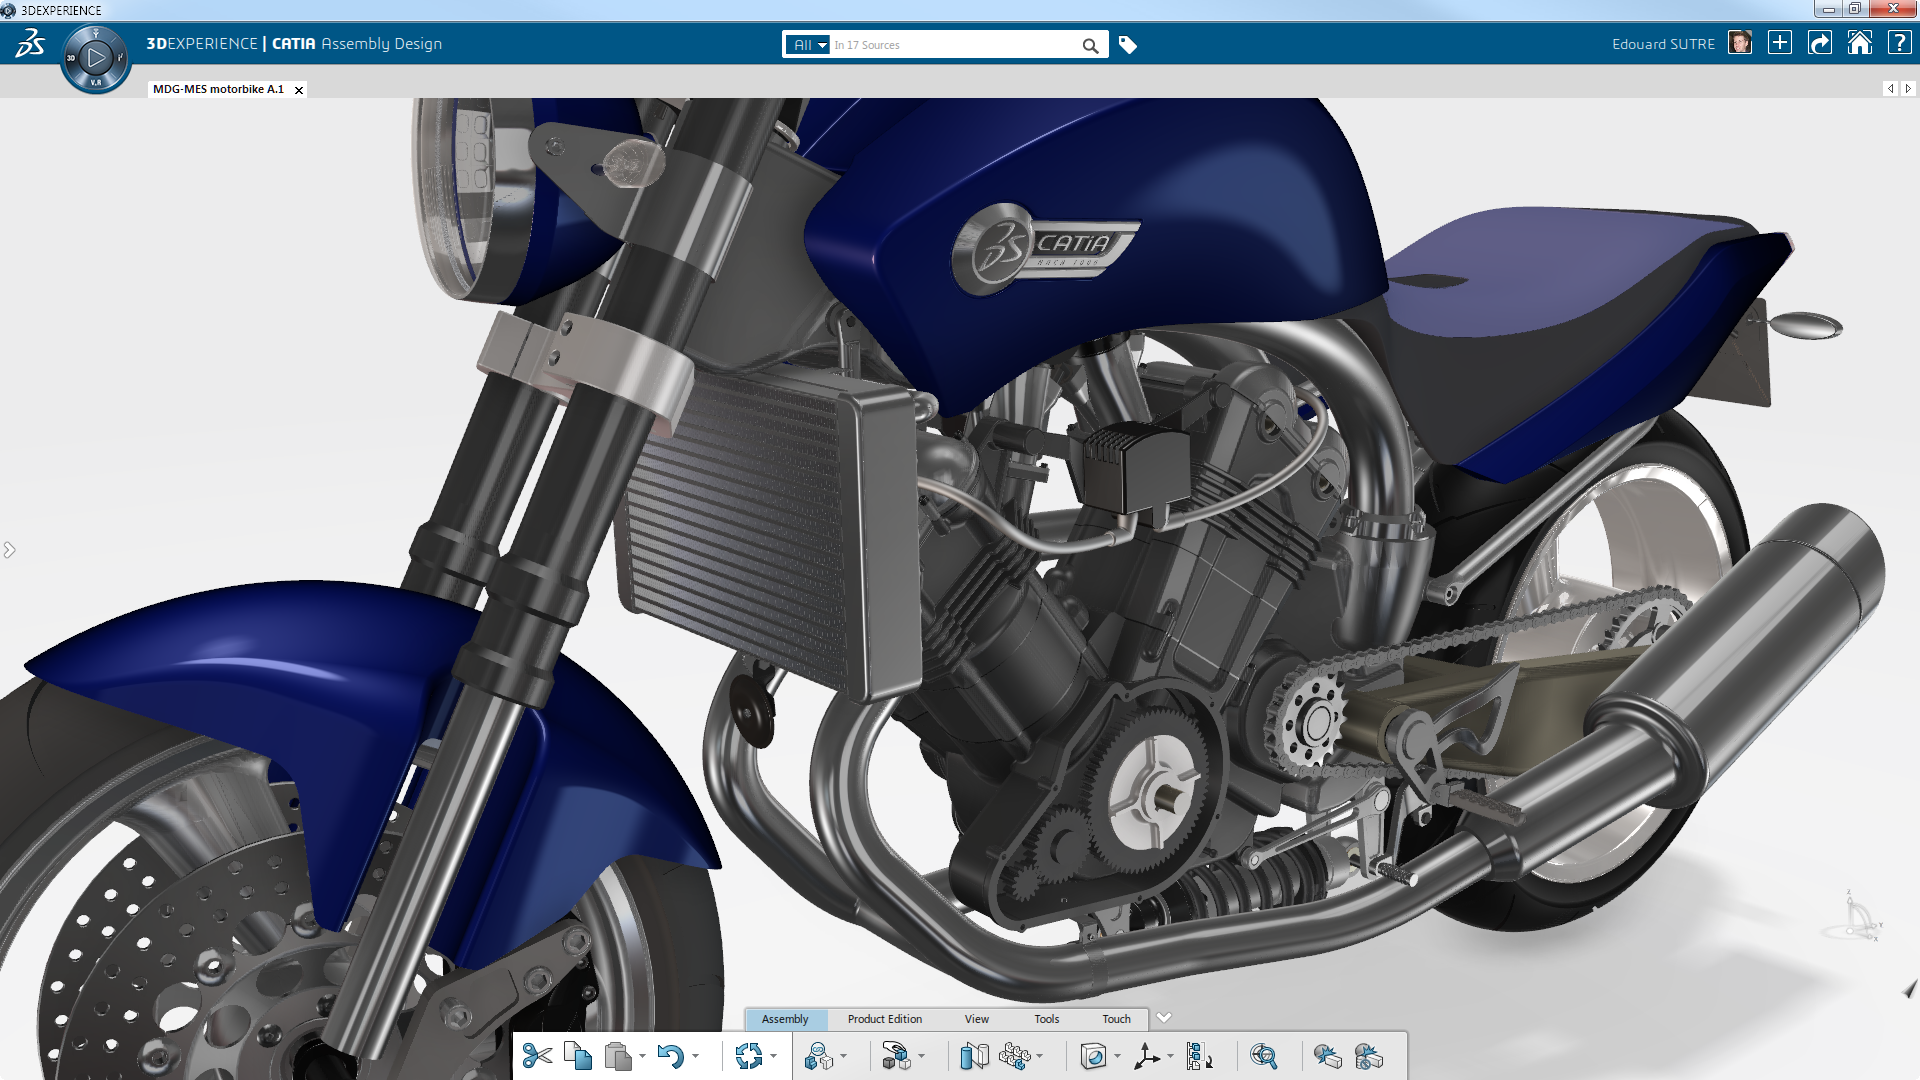
Task: Click the Cut scissors icon
Action: pyautogui.click(x=537, y=1056)
